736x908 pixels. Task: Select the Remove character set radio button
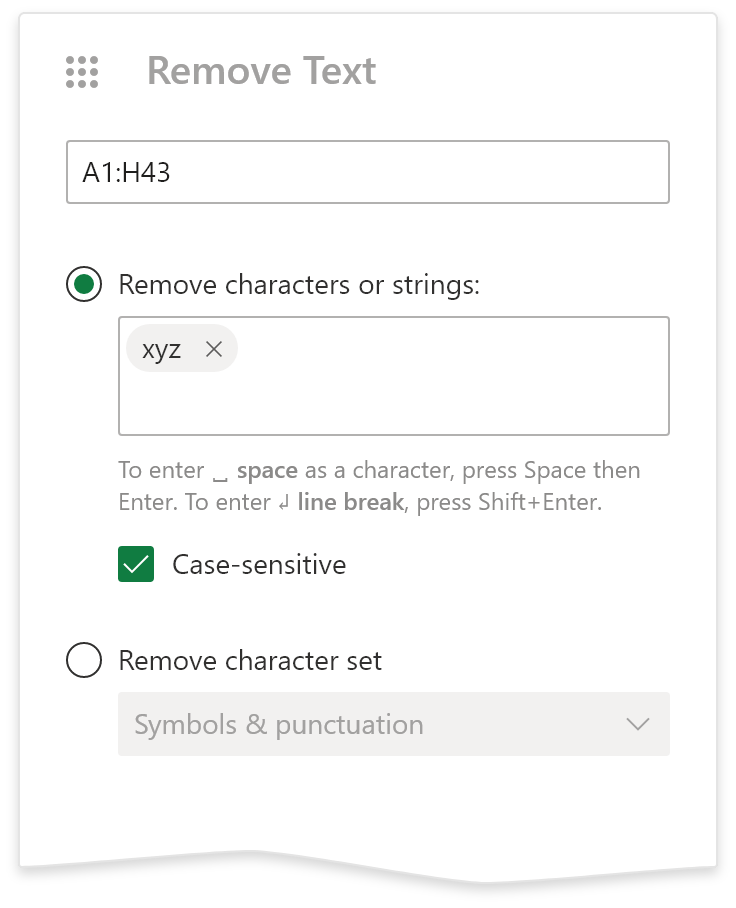(84, 660)
